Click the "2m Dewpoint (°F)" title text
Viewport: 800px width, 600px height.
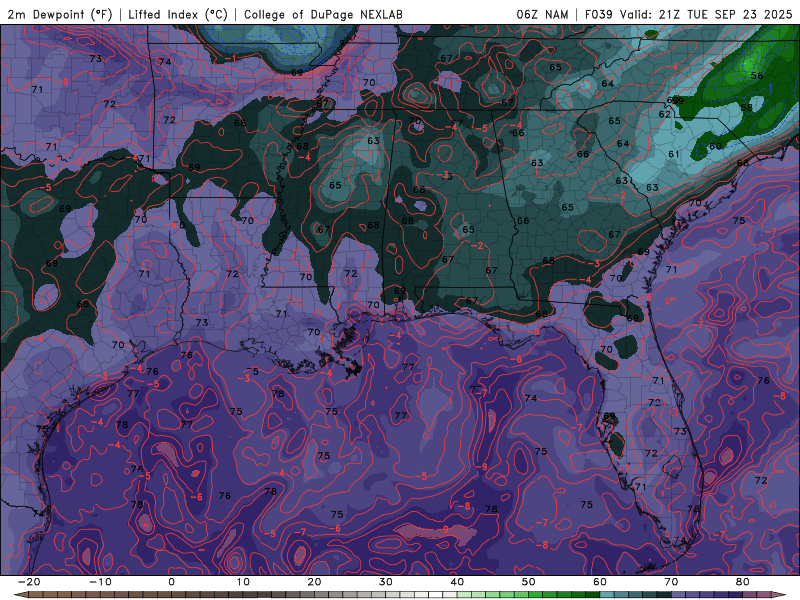[x=60, y=14]
